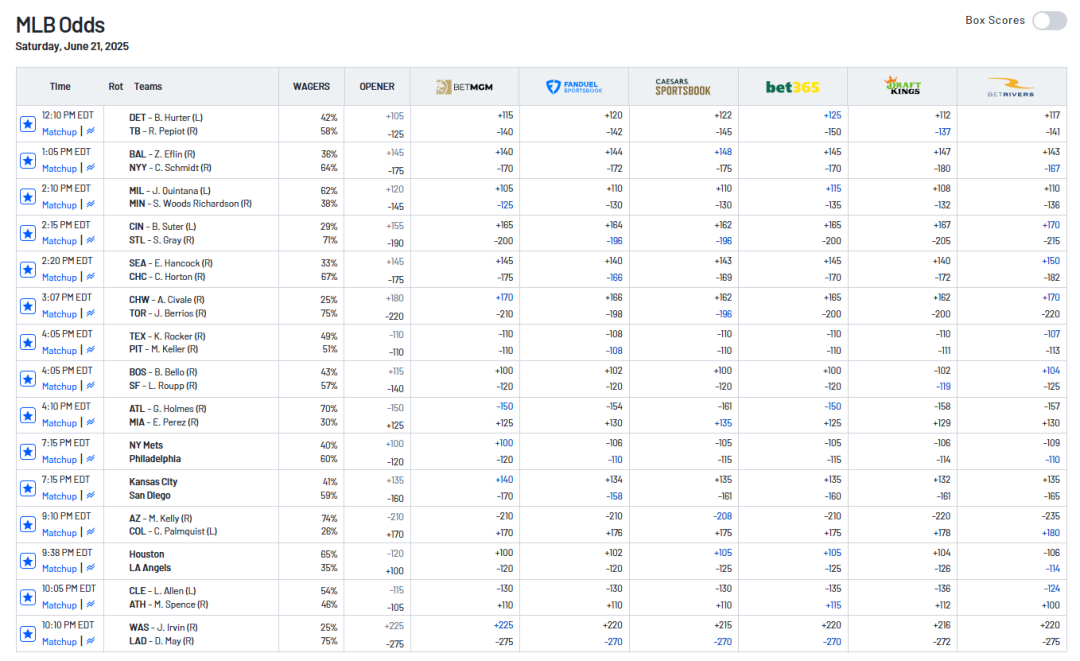Click the star for WAS vs LAD game
The height and width of the screenshot is (661, 1080).
[x=28, y=634]
